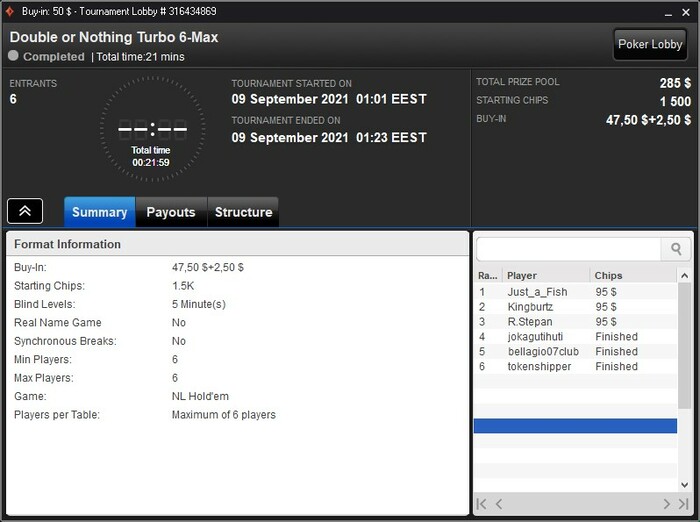Viewport: 700px width, 522px height.
Task: Click the Total Prize Pool '285 $' value
Action: pos(675,83)
